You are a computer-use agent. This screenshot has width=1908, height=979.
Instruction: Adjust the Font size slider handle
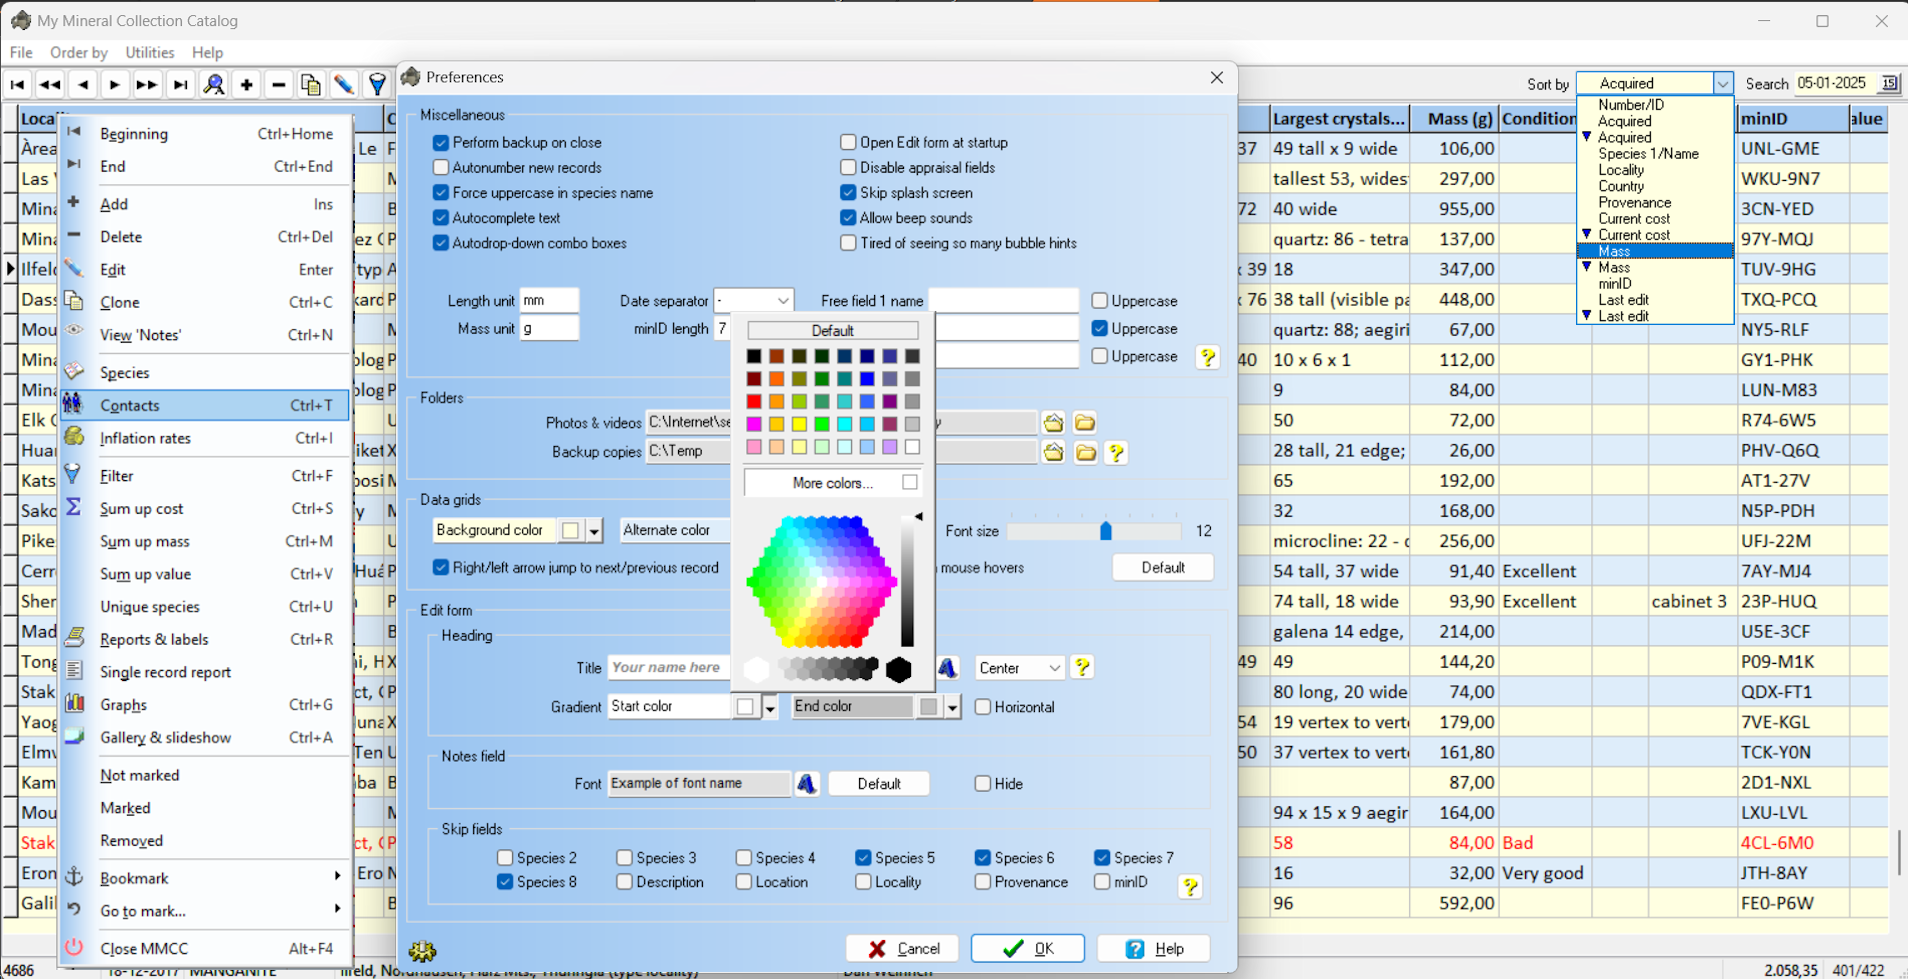coord(1106,531)
